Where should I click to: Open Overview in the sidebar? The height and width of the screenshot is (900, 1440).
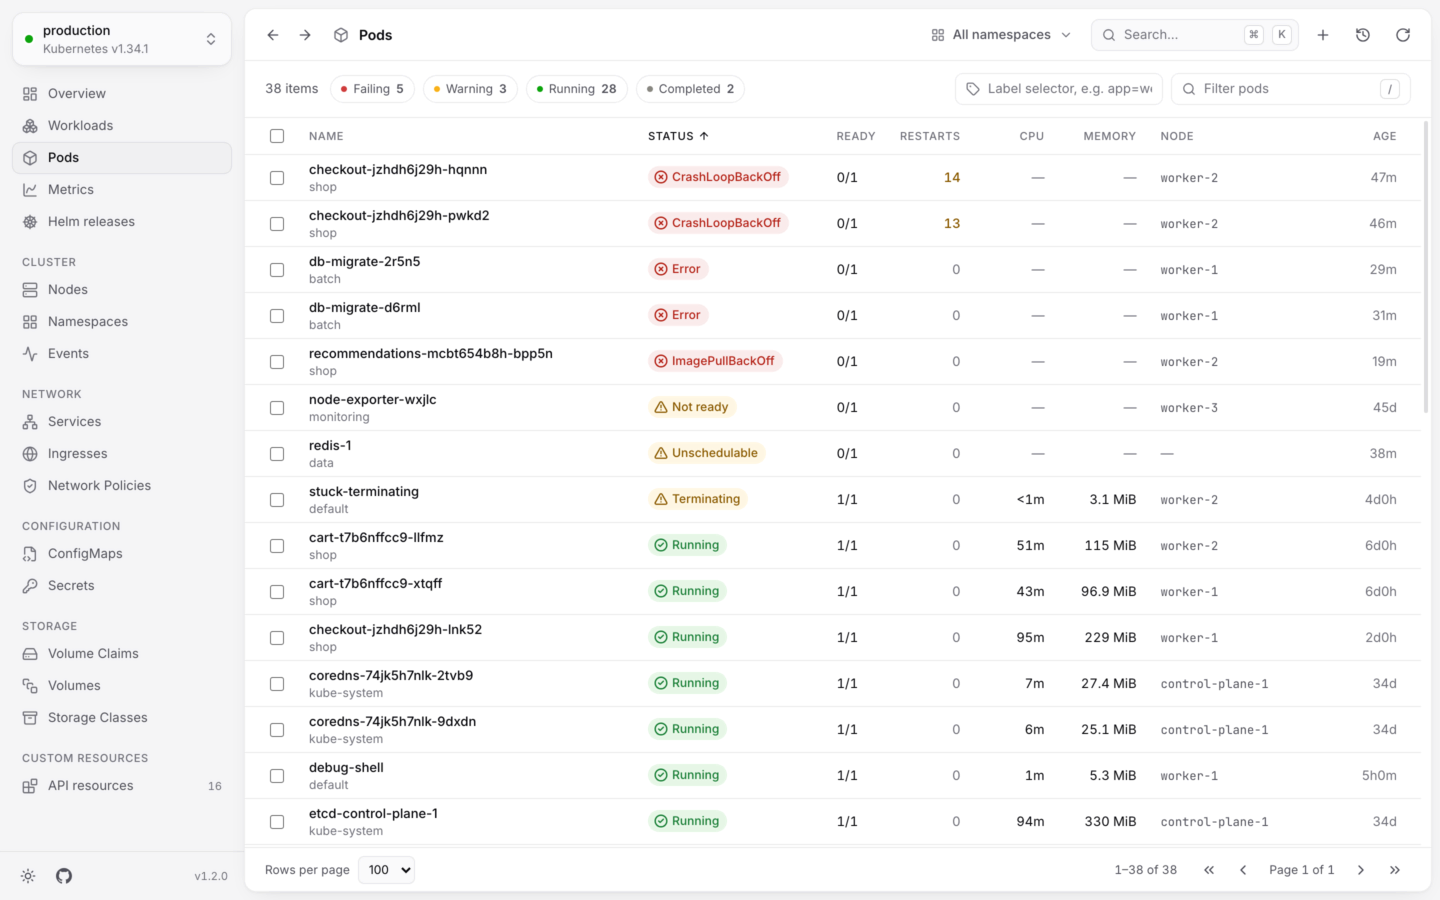pyautogui.click(x=122, y=94)
